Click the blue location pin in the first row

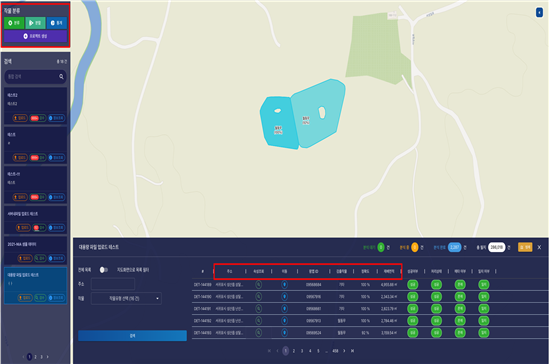(x=284, y=285)
